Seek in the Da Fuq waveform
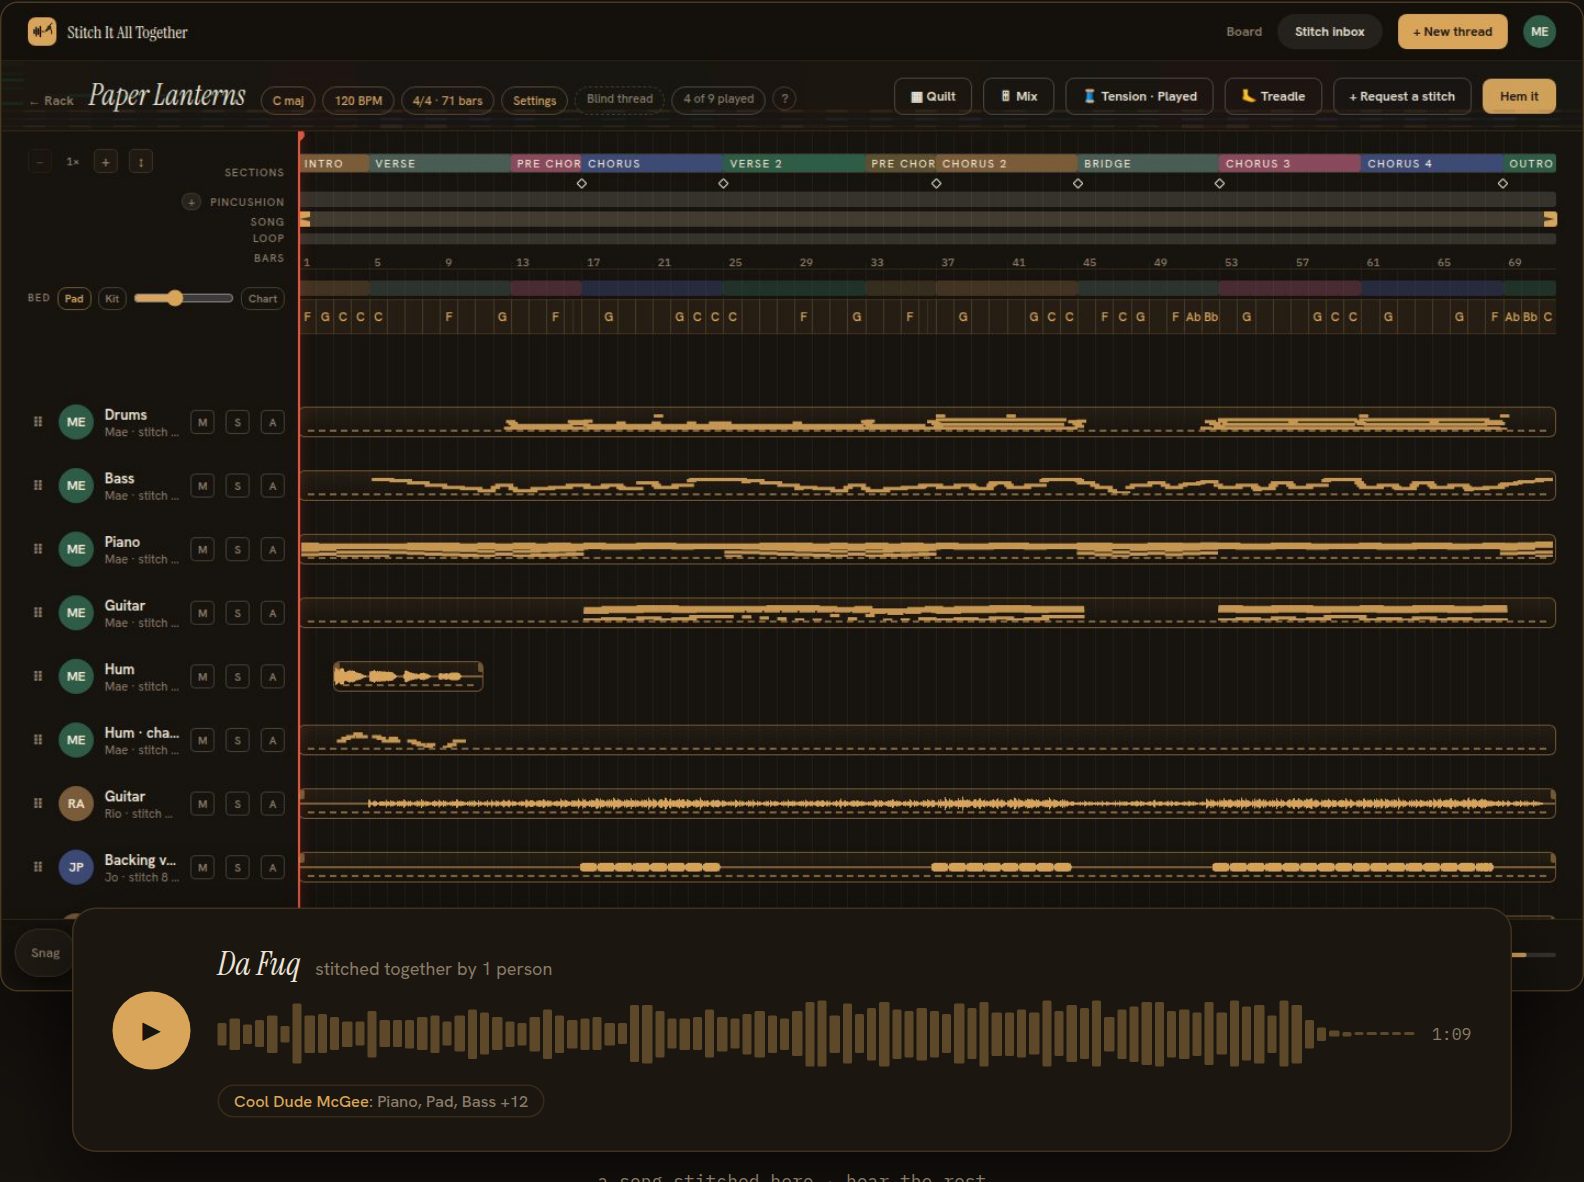 (x=815, y=1033)
